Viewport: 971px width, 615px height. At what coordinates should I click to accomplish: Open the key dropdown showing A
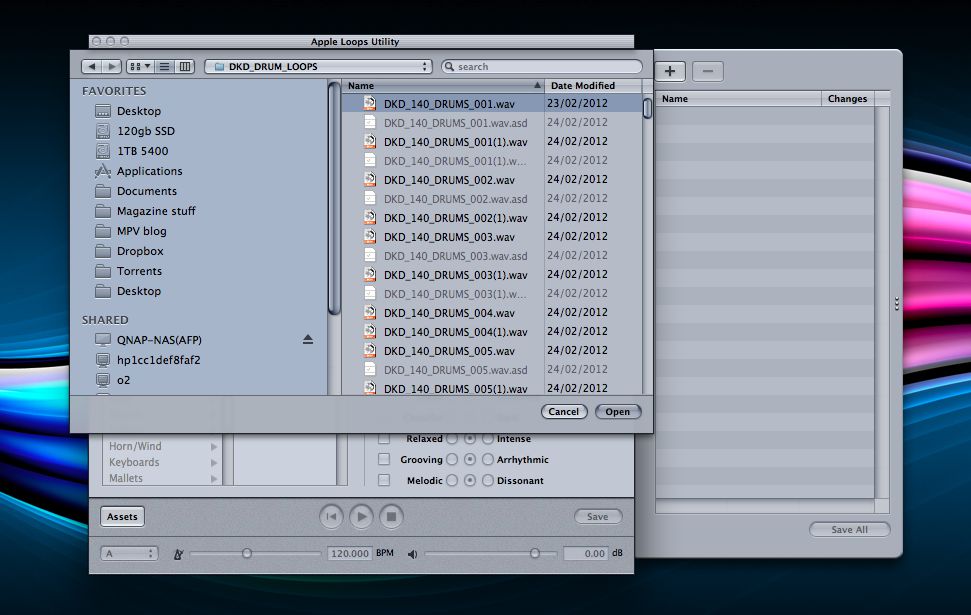click(129, 554)
